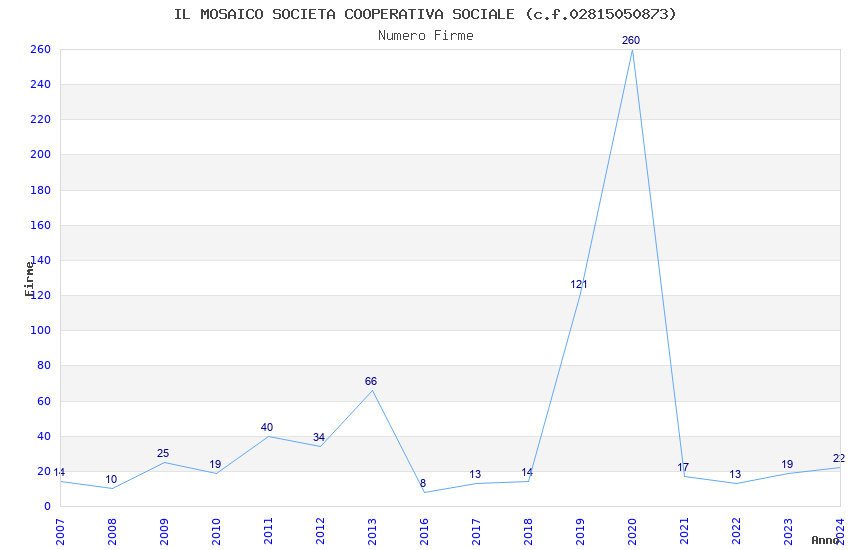Click y-axis tick value 100
850x550 pixels.
pyautogui.click(x=41, y=331)
